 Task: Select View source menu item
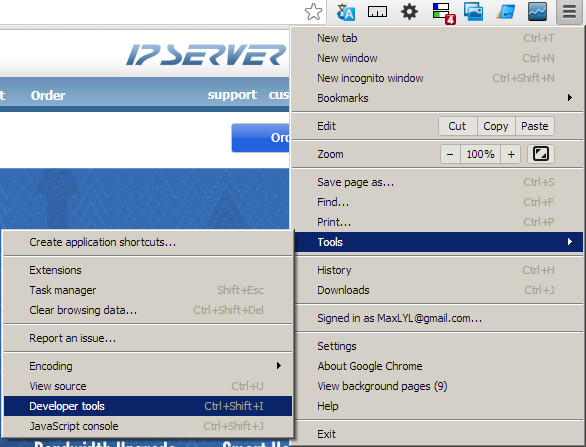pyautogui.click(x=148, y=386)
